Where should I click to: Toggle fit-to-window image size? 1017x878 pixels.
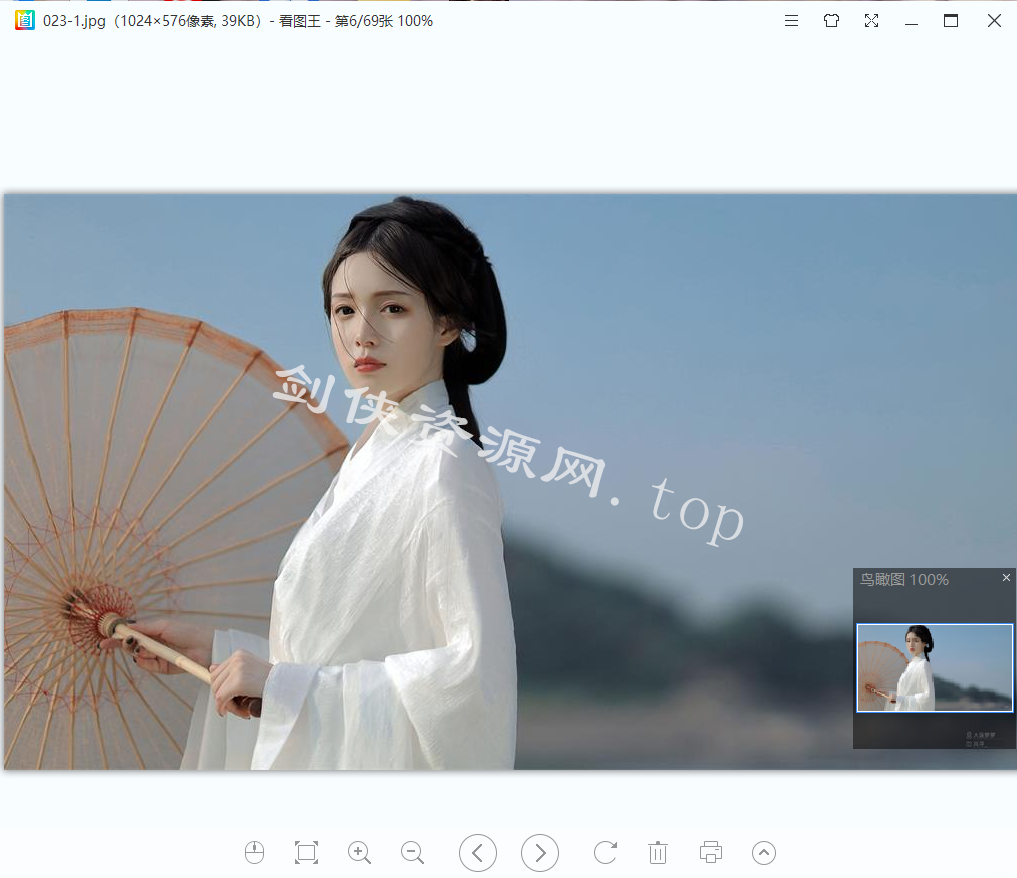306,853
